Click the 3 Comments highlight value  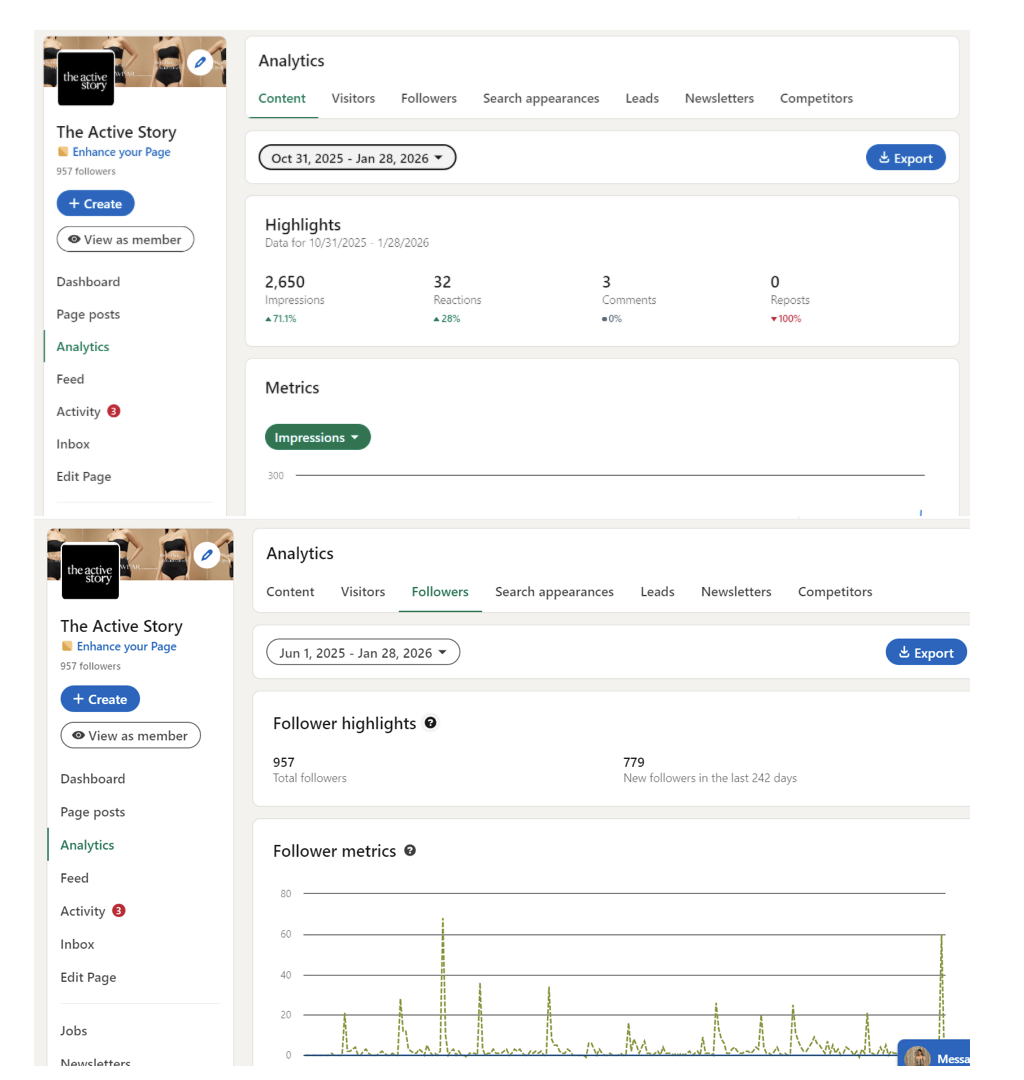click(x=606, y=282)
